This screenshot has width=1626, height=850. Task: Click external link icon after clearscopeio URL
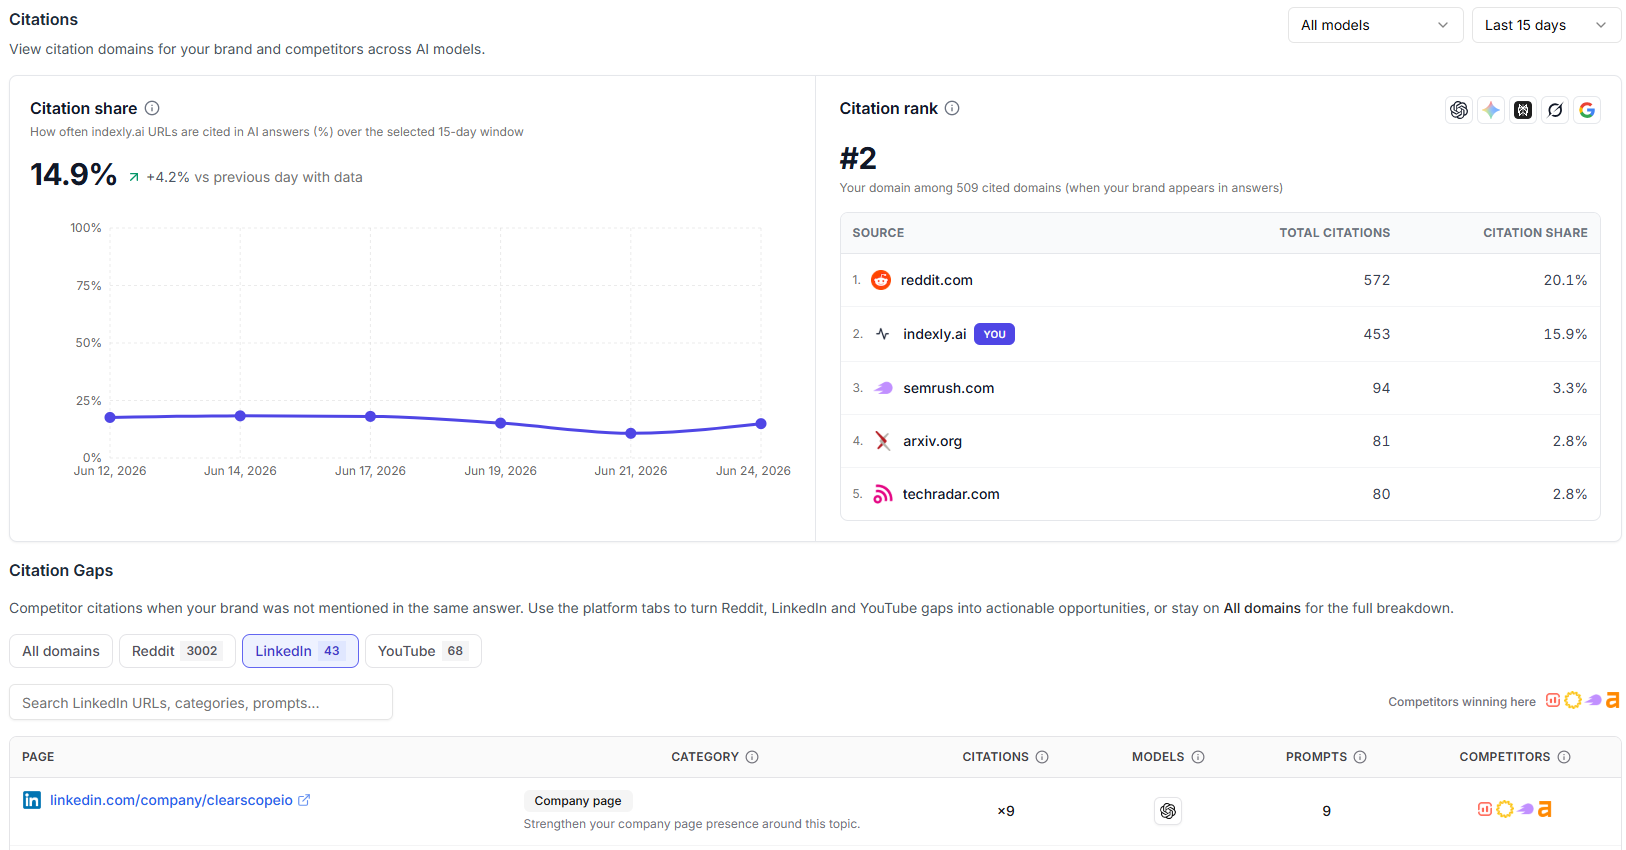pyautogui.click(x=304, y=800)
